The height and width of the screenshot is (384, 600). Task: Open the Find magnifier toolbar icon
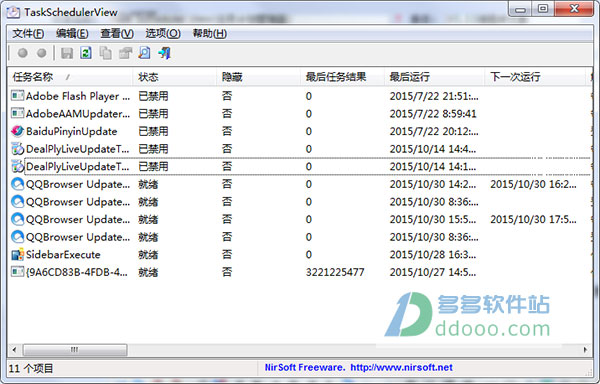(145, 53)
